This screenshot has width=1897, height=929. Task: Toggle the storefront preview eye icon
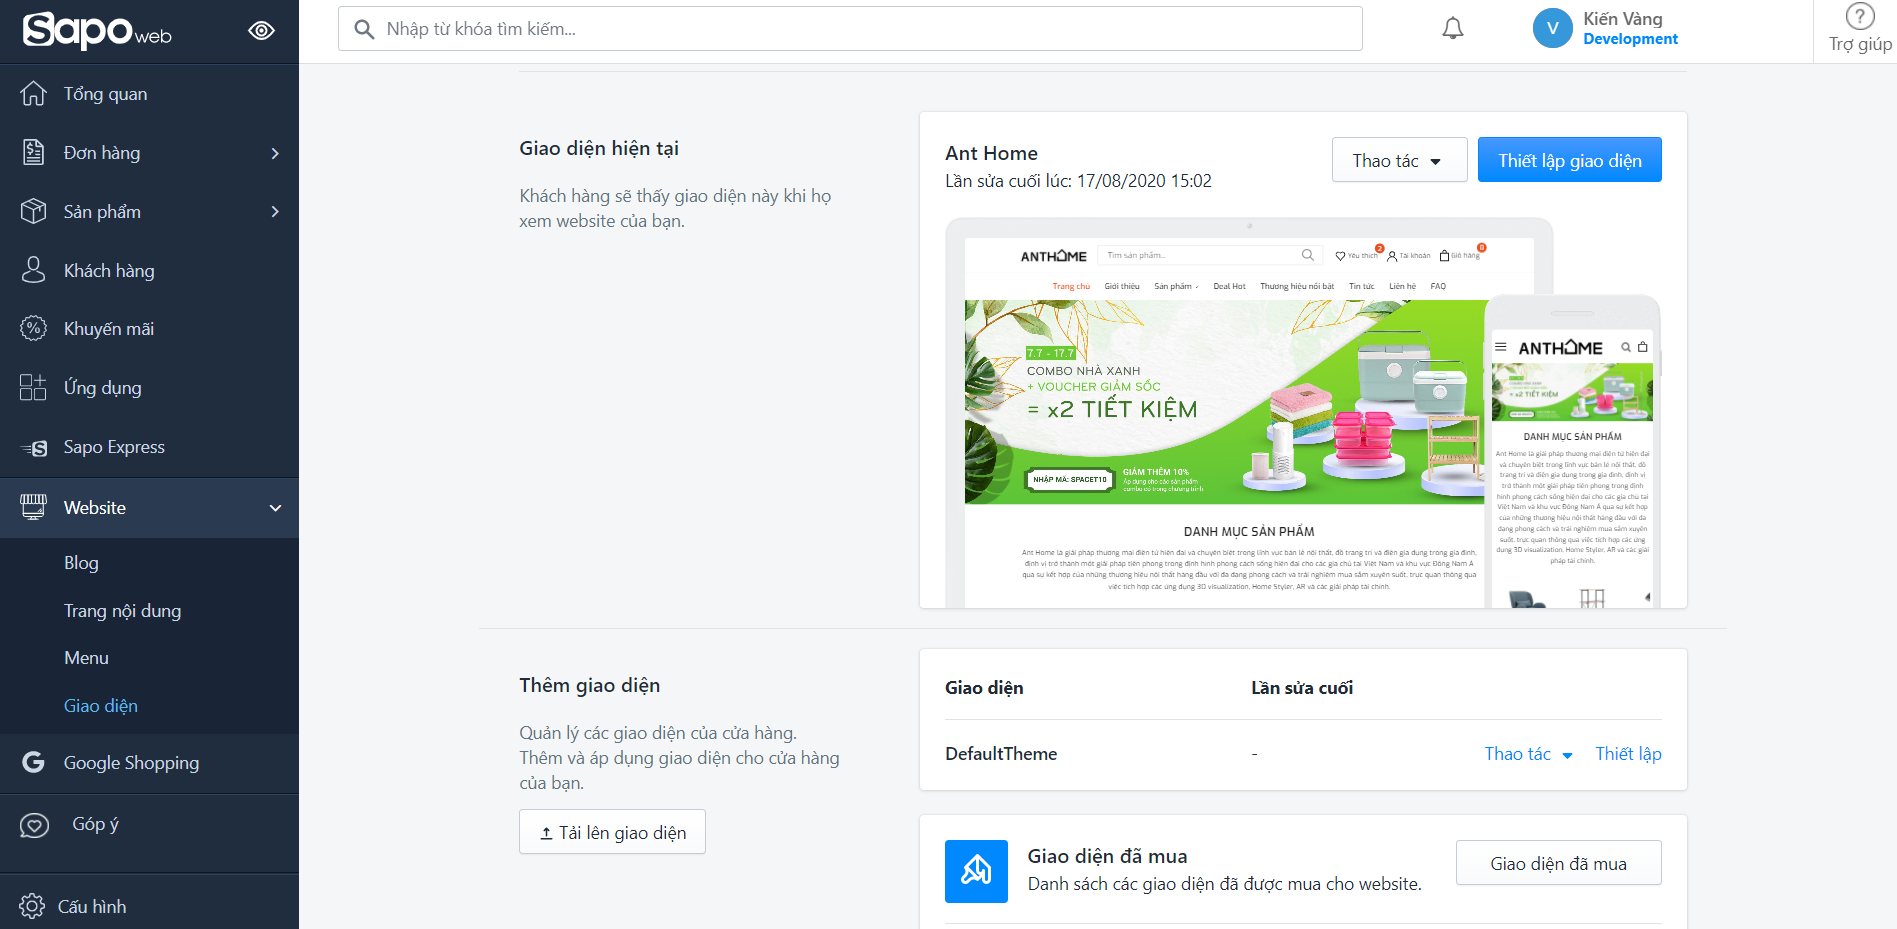point(262,30)
